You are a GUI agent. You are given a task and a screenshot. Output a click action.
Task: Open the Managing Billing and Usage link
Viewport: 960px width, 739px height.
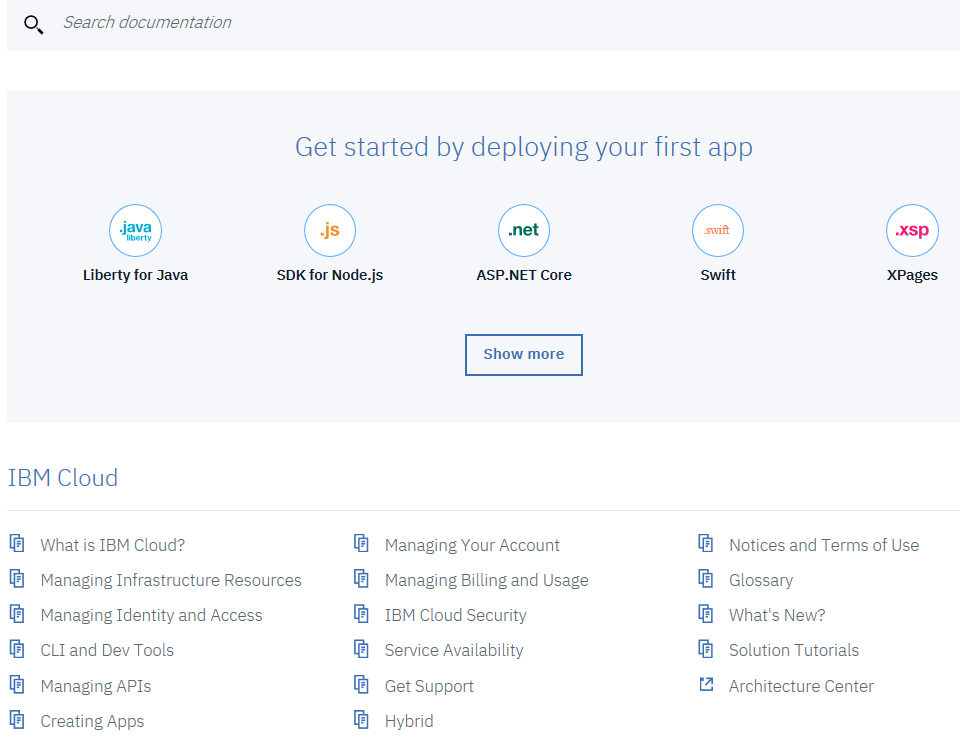(x=486, y=580)
